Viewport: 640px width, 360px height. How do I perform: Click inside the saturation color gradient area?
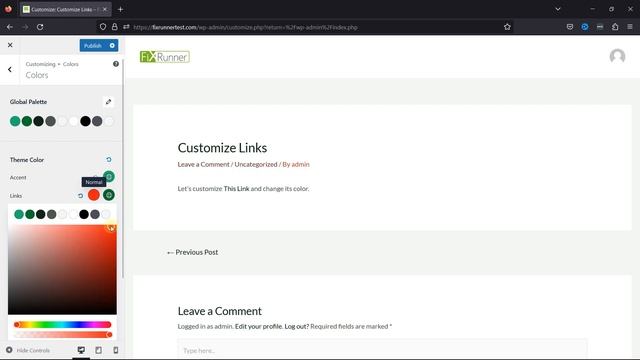click(x=62, y=269)
